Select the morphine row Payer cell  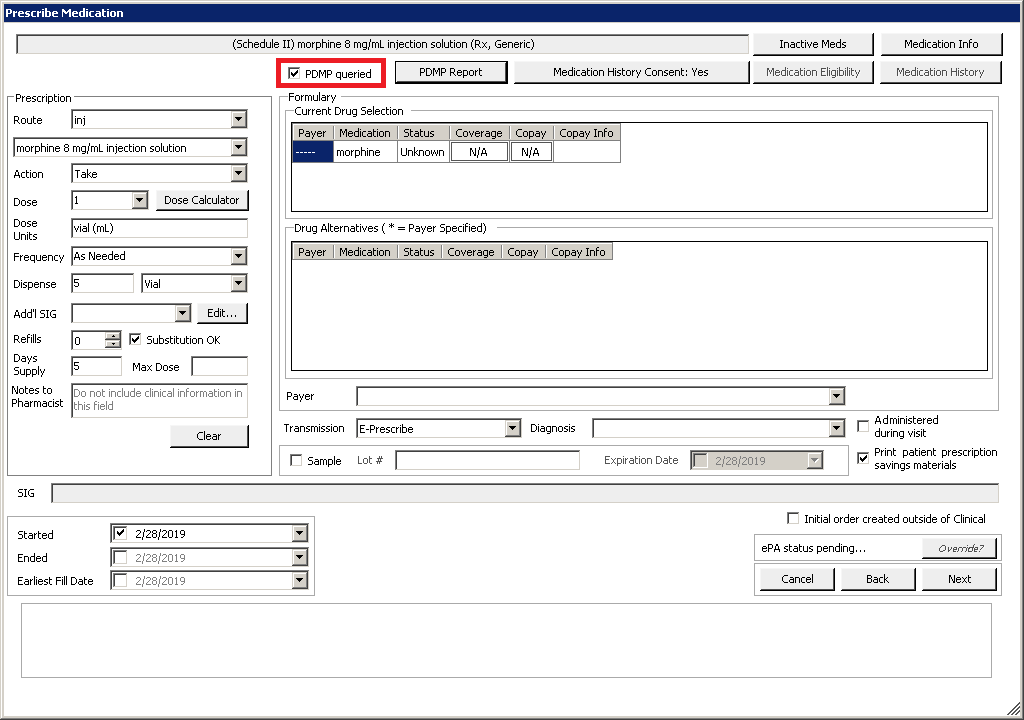313,152
